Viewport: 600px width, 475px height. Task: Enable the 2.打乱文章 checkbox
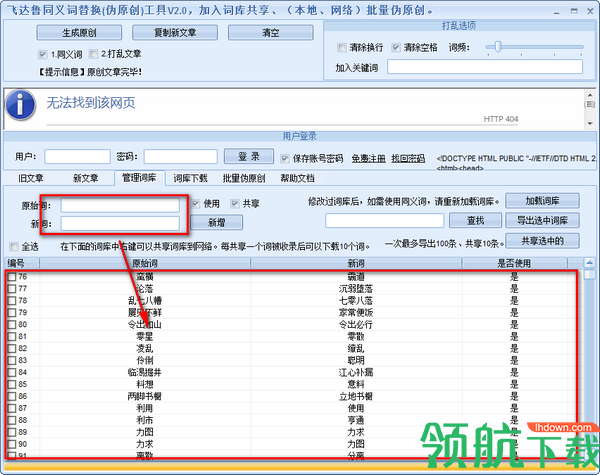pyautogui.click(x=93, y=54)
